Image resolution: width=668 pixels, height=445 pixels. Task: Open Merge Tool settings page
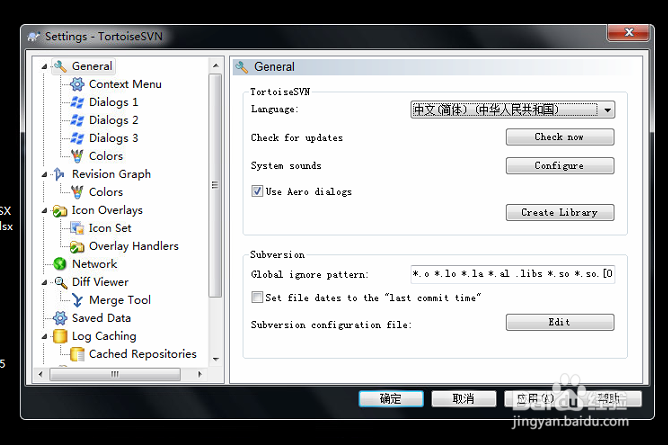click(x=120, y=300)
